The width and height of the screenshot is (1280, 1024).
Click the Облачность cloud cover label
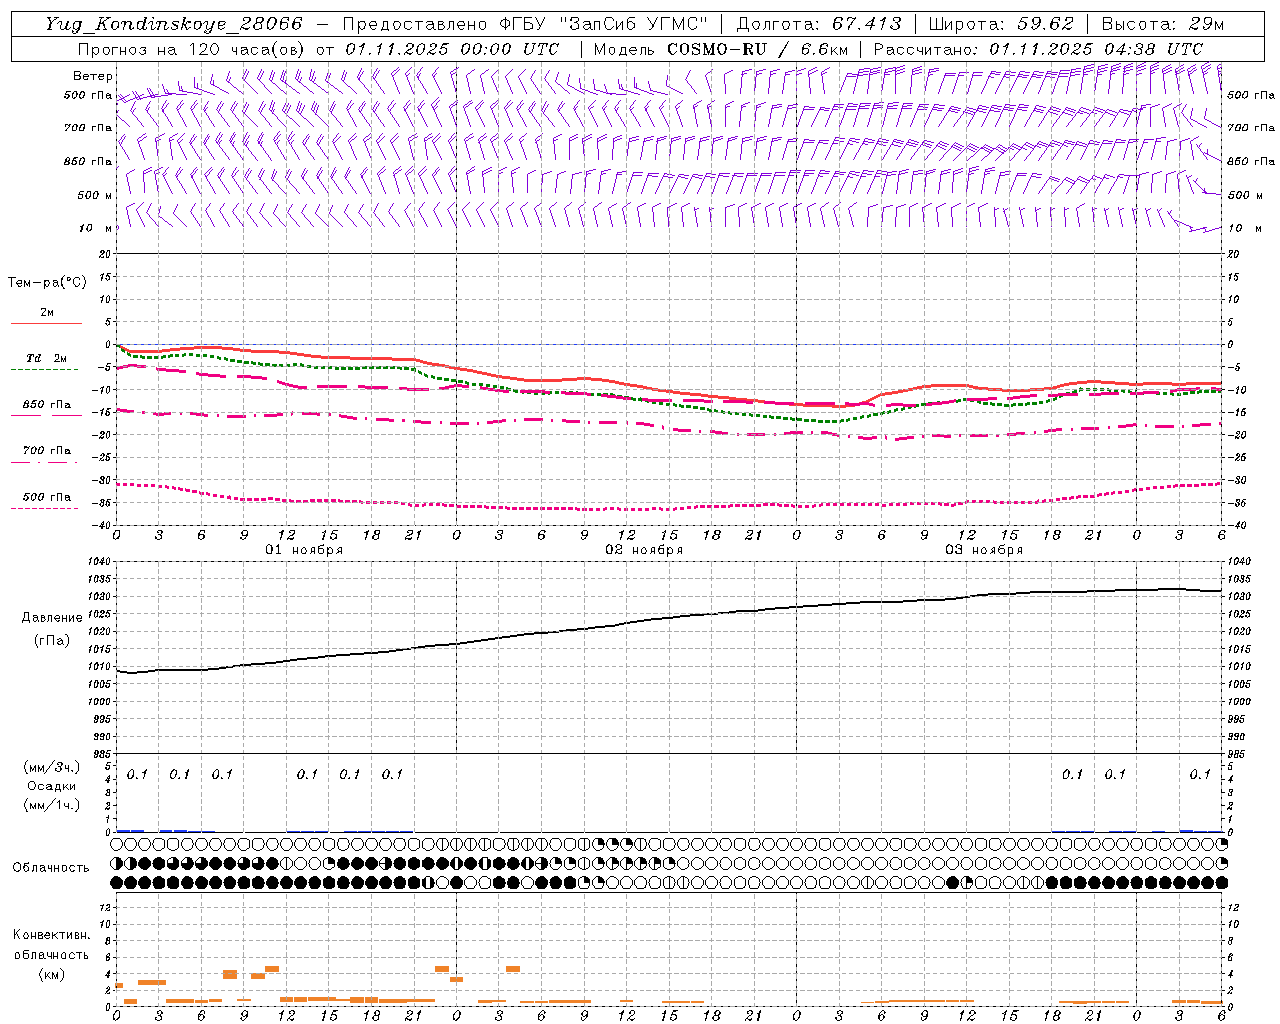pyautogui.click(x=51, y=867)
